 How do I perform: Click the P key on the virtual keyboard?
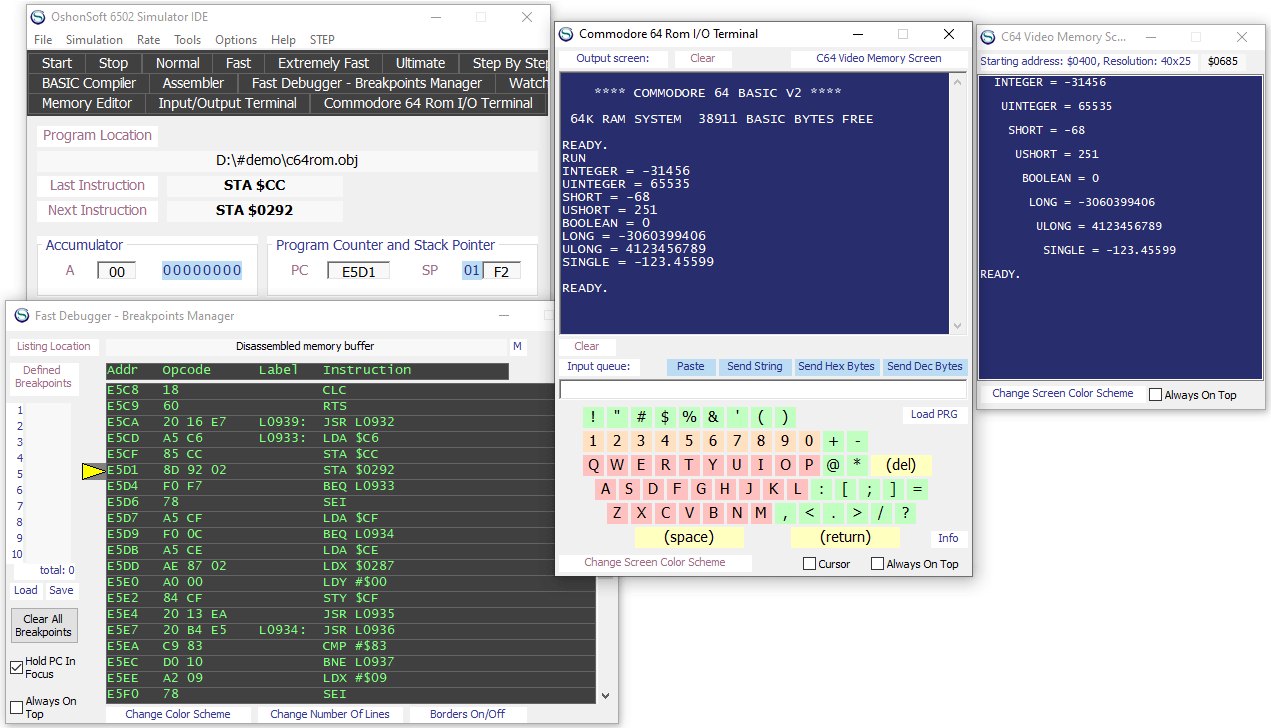tap(809, 465)
